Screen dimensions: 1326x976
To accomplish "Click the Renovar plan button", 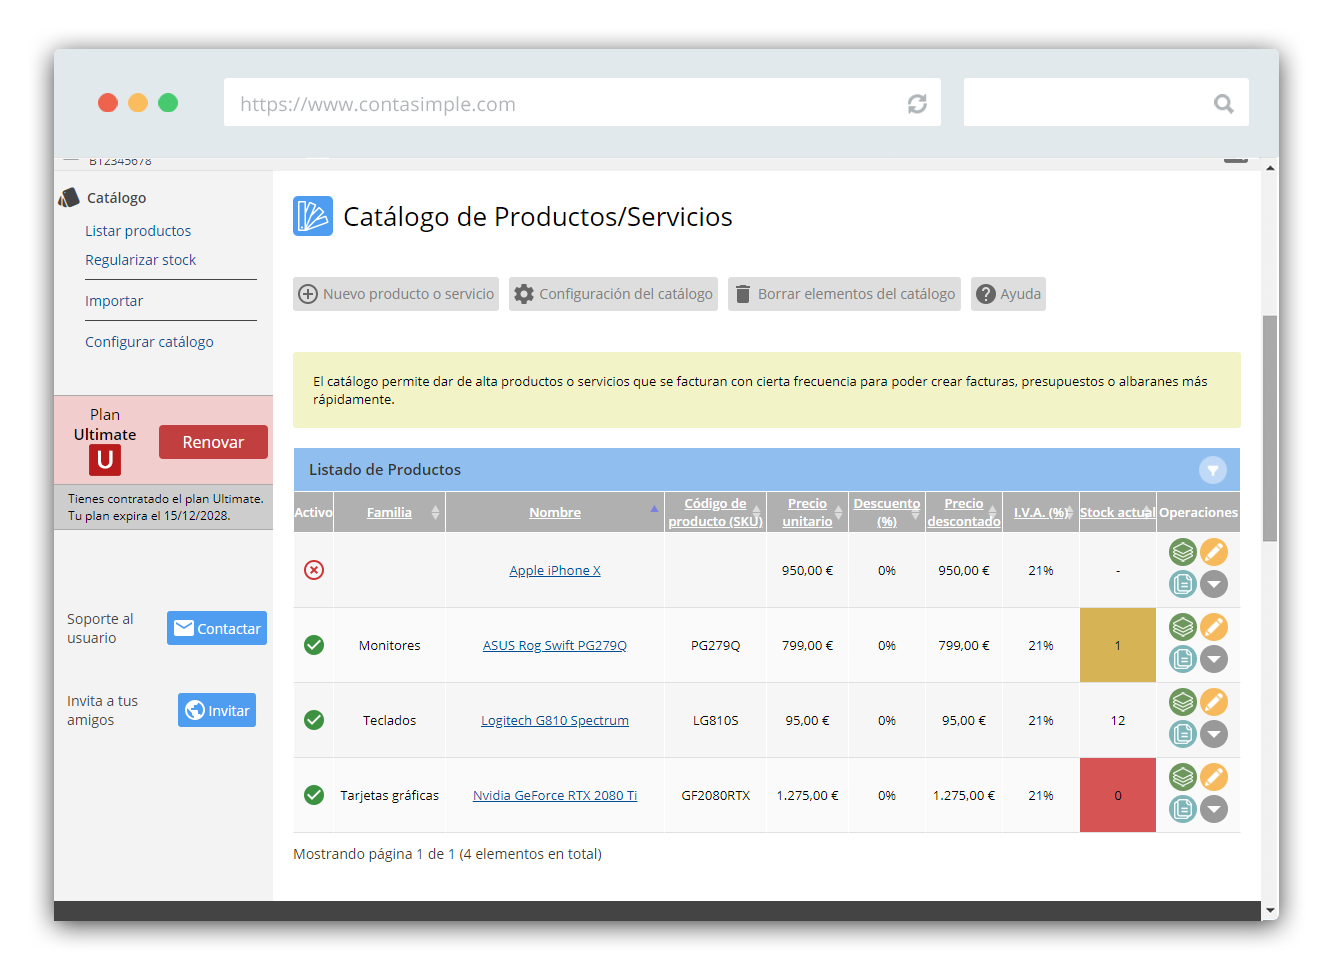I will coord(213,442).
